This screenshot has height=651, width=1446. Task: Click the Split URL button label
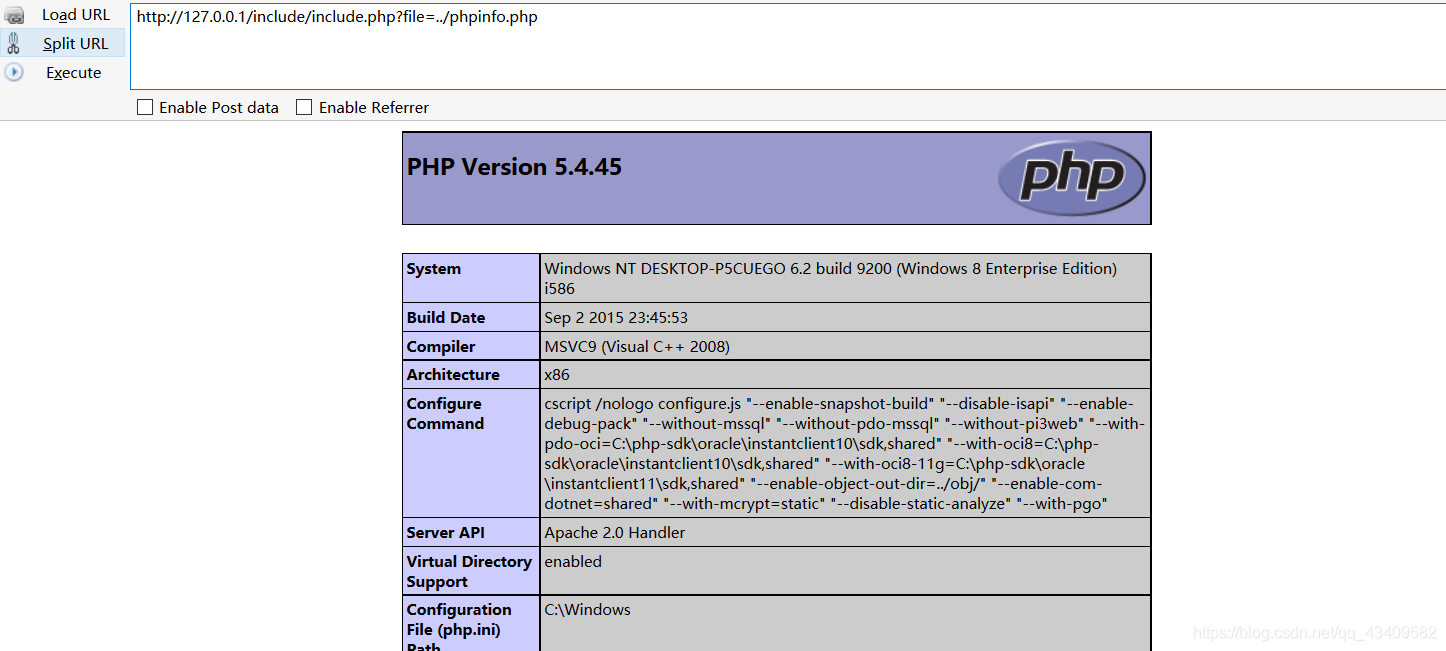[x=75, y=44]
